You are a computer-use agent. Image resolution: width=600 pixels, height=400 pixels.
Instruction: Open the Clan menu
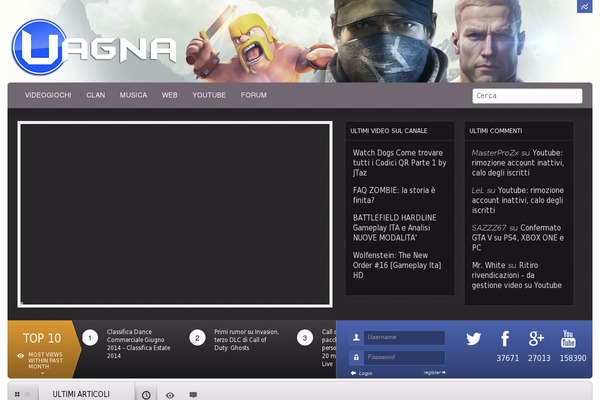[x=96, y=95]
